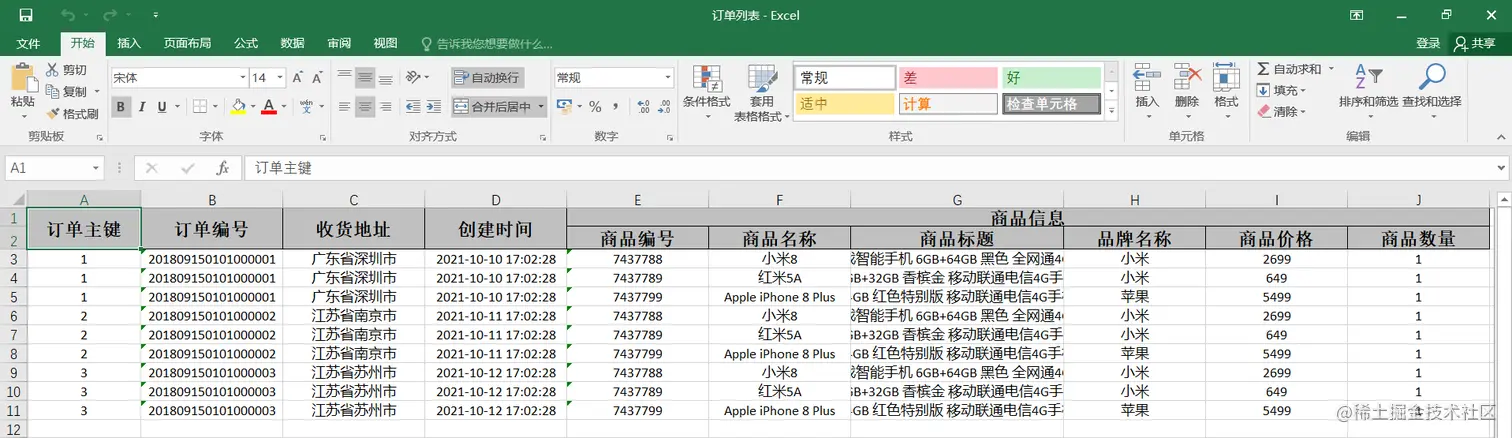Toggle align text right
Screen dimensions: 1512x438
[x=386, y=106]
